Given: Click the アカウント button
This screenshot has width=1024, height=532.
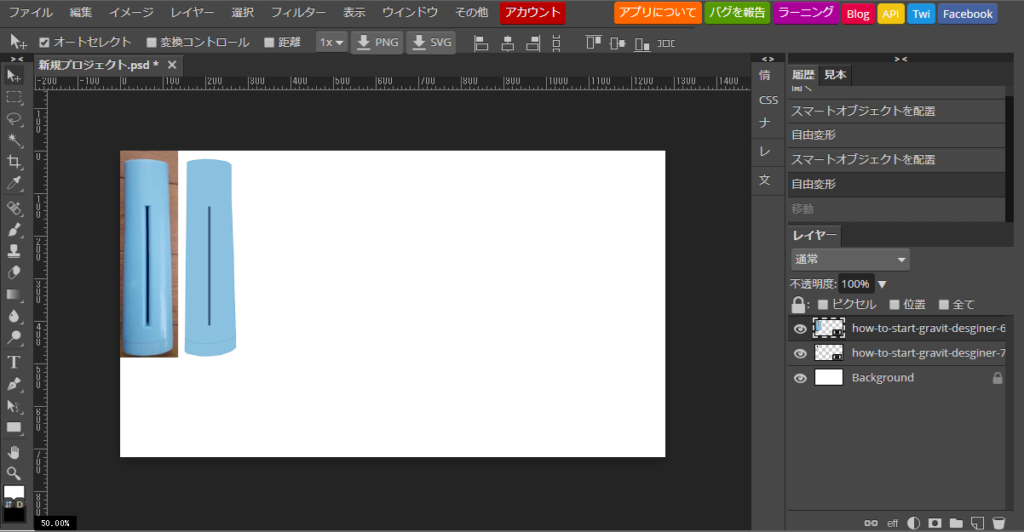Looking at the screenshot, I should click(x=533, y=12).
